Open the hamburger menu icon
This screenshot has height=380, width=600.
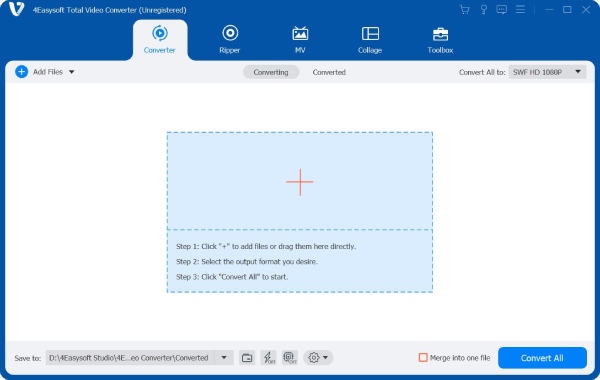tap(520, 10)
